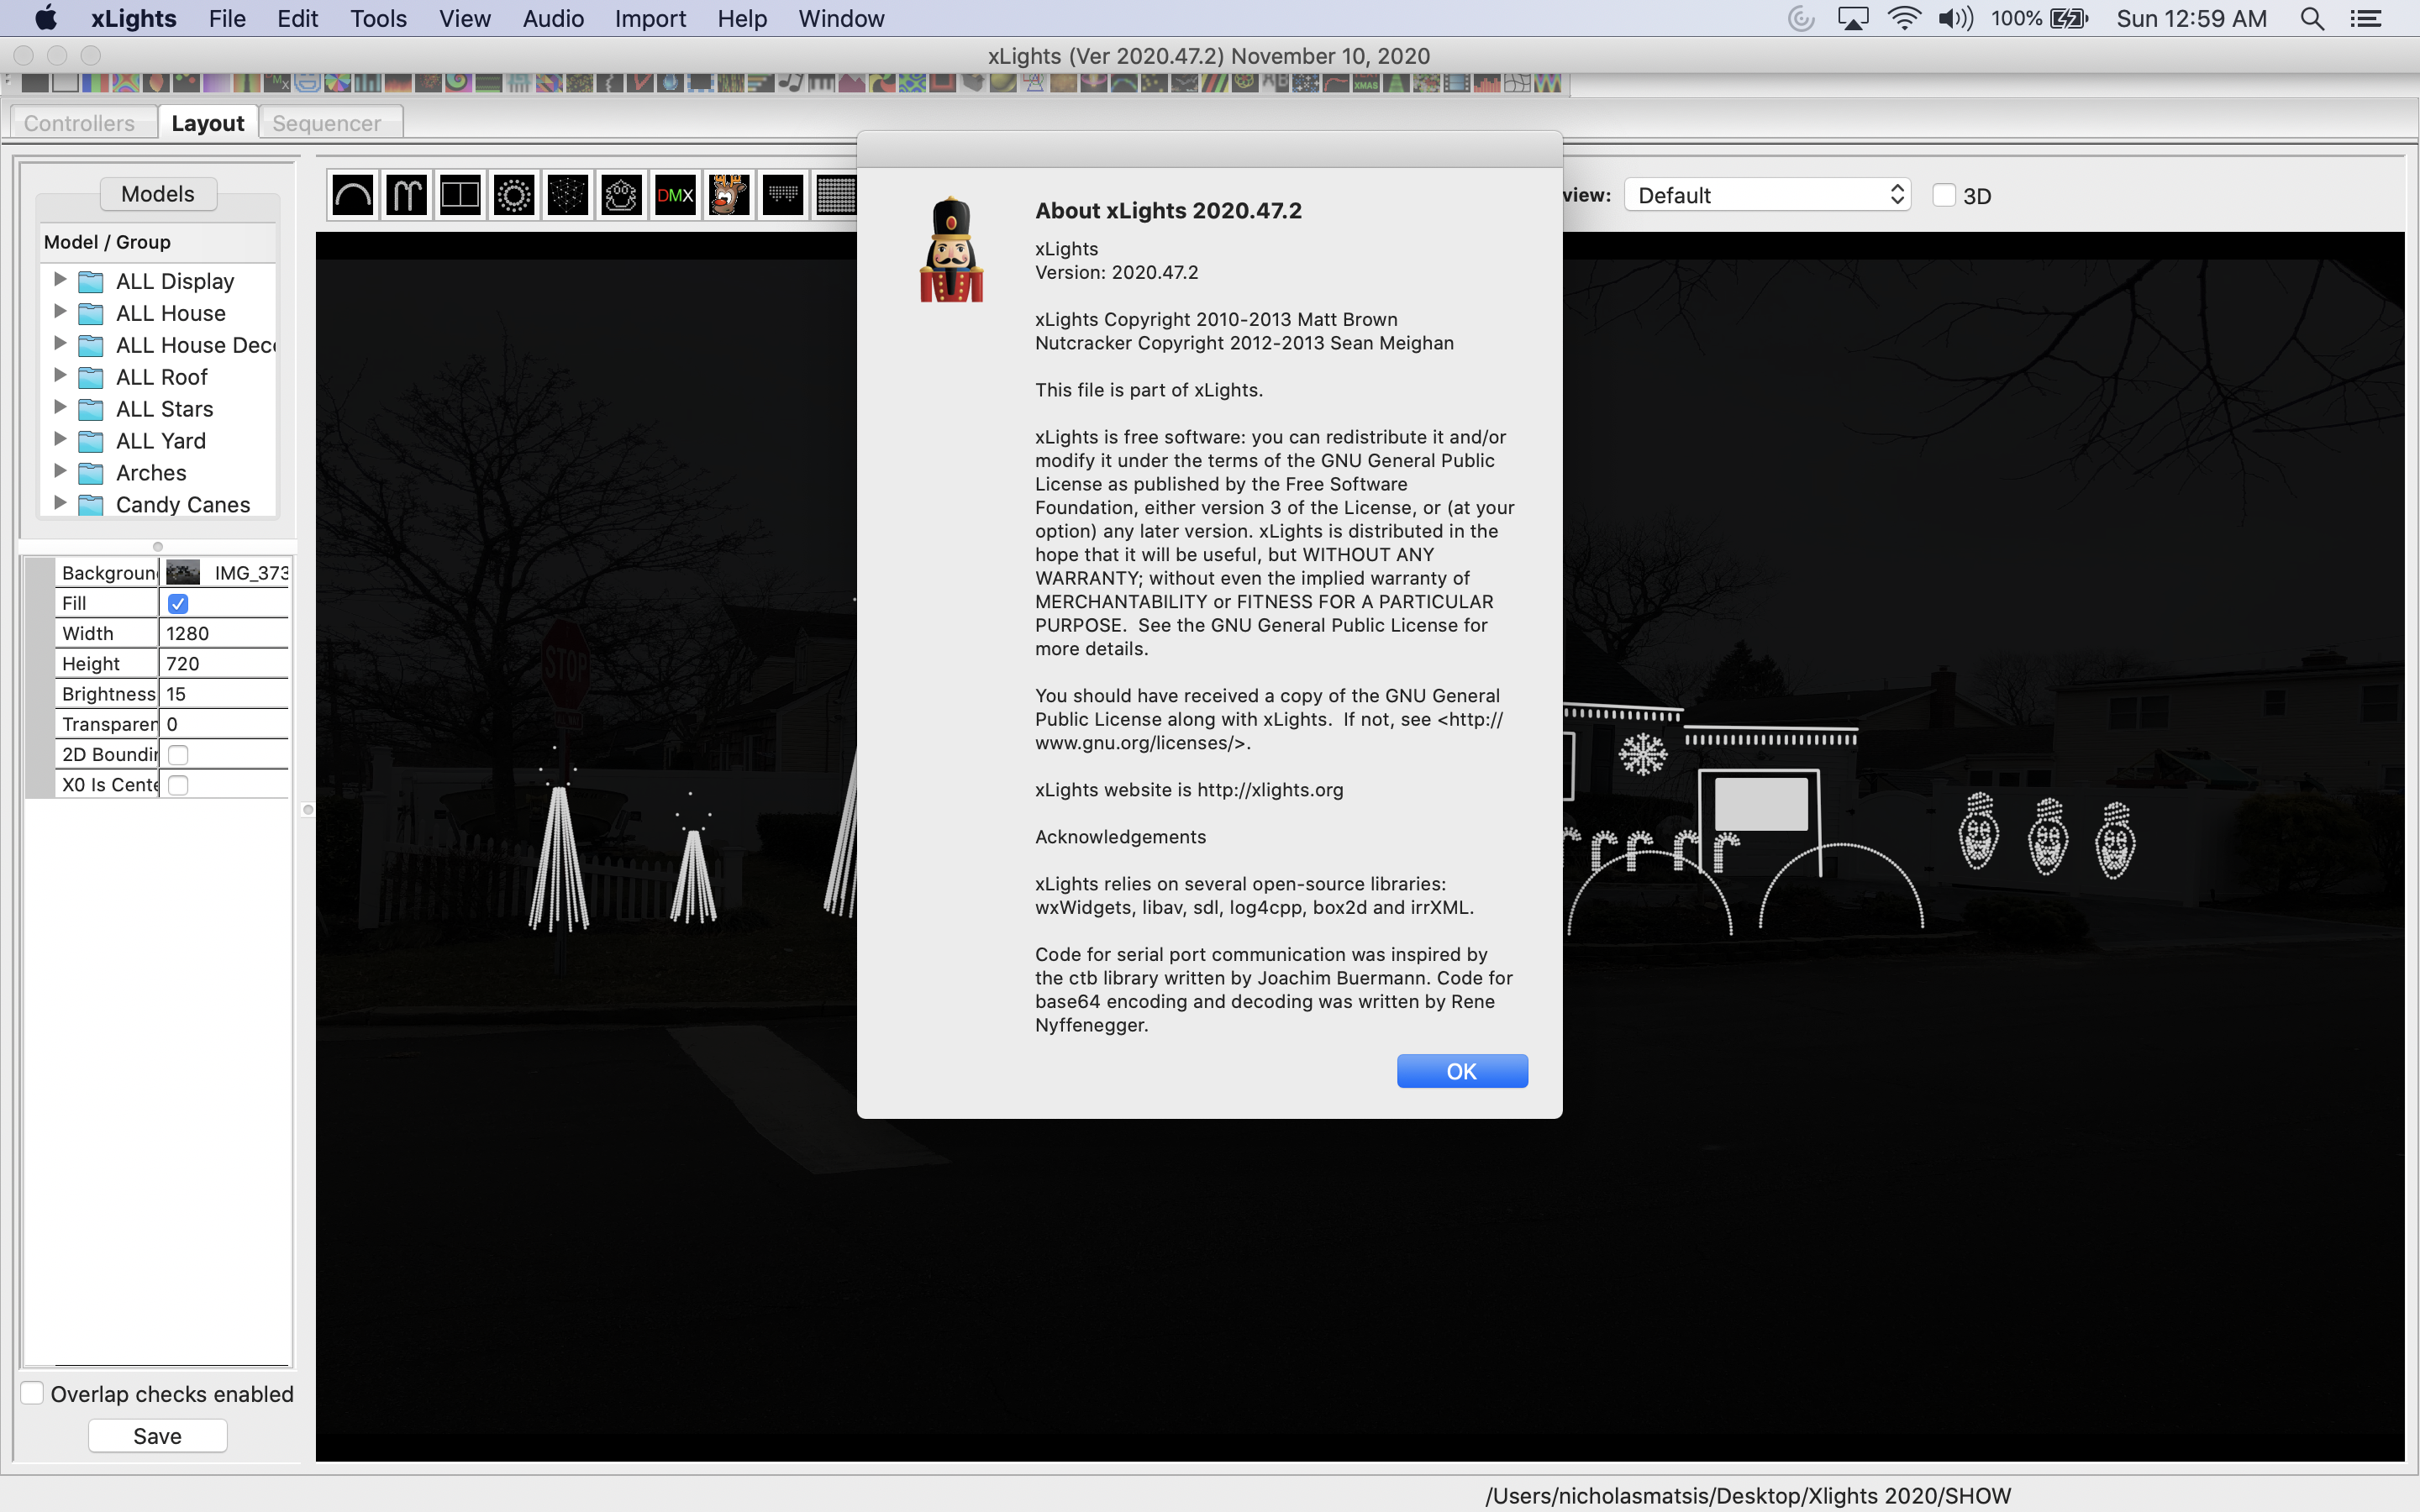Open the Wi-Fi status menu
The height and width of the screenshot is (1512, 2420).
(1904, 18)
